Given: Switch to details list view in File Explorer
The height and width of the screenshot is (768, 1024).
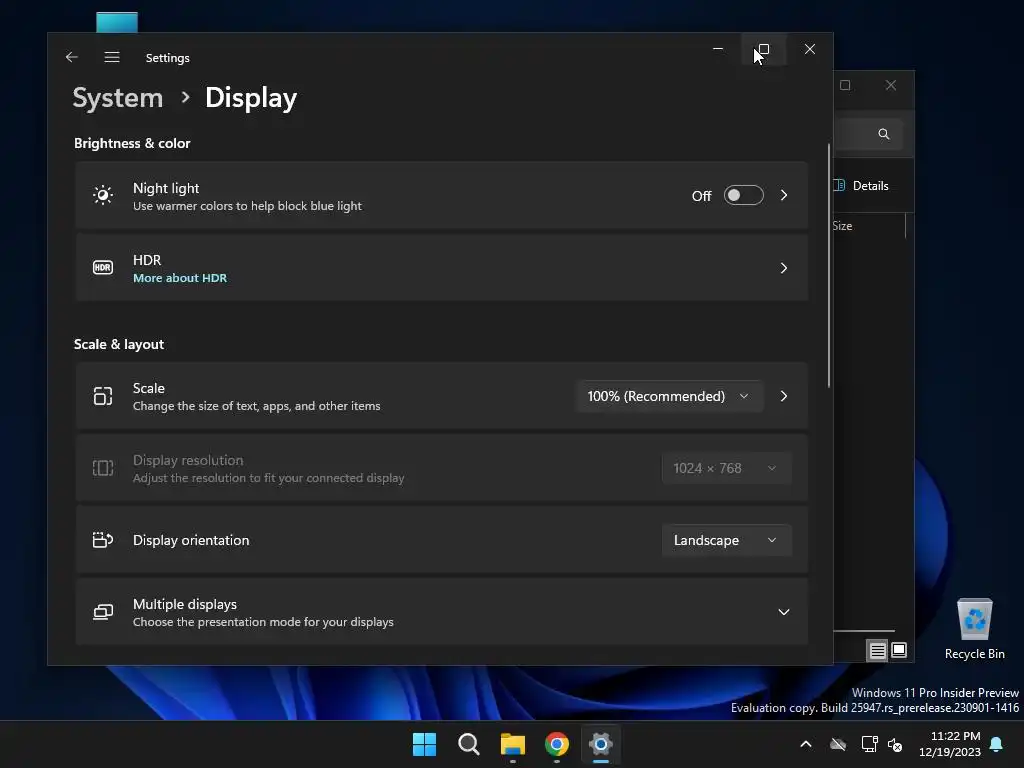Looking at the screenshot, I should tap(877, 650).
